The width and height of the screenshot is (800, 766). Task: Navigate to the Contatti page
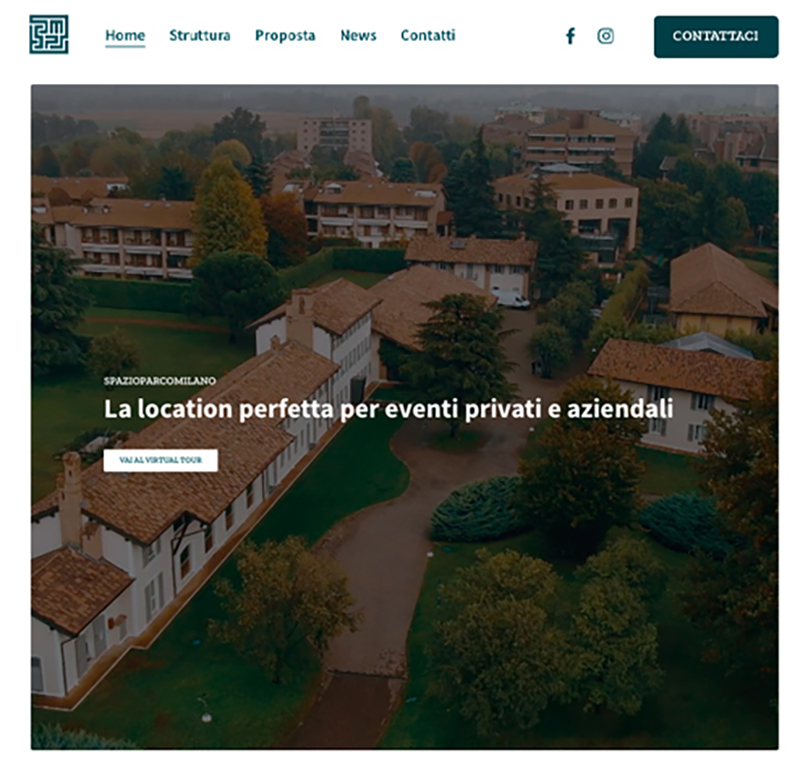pos(428,35)
